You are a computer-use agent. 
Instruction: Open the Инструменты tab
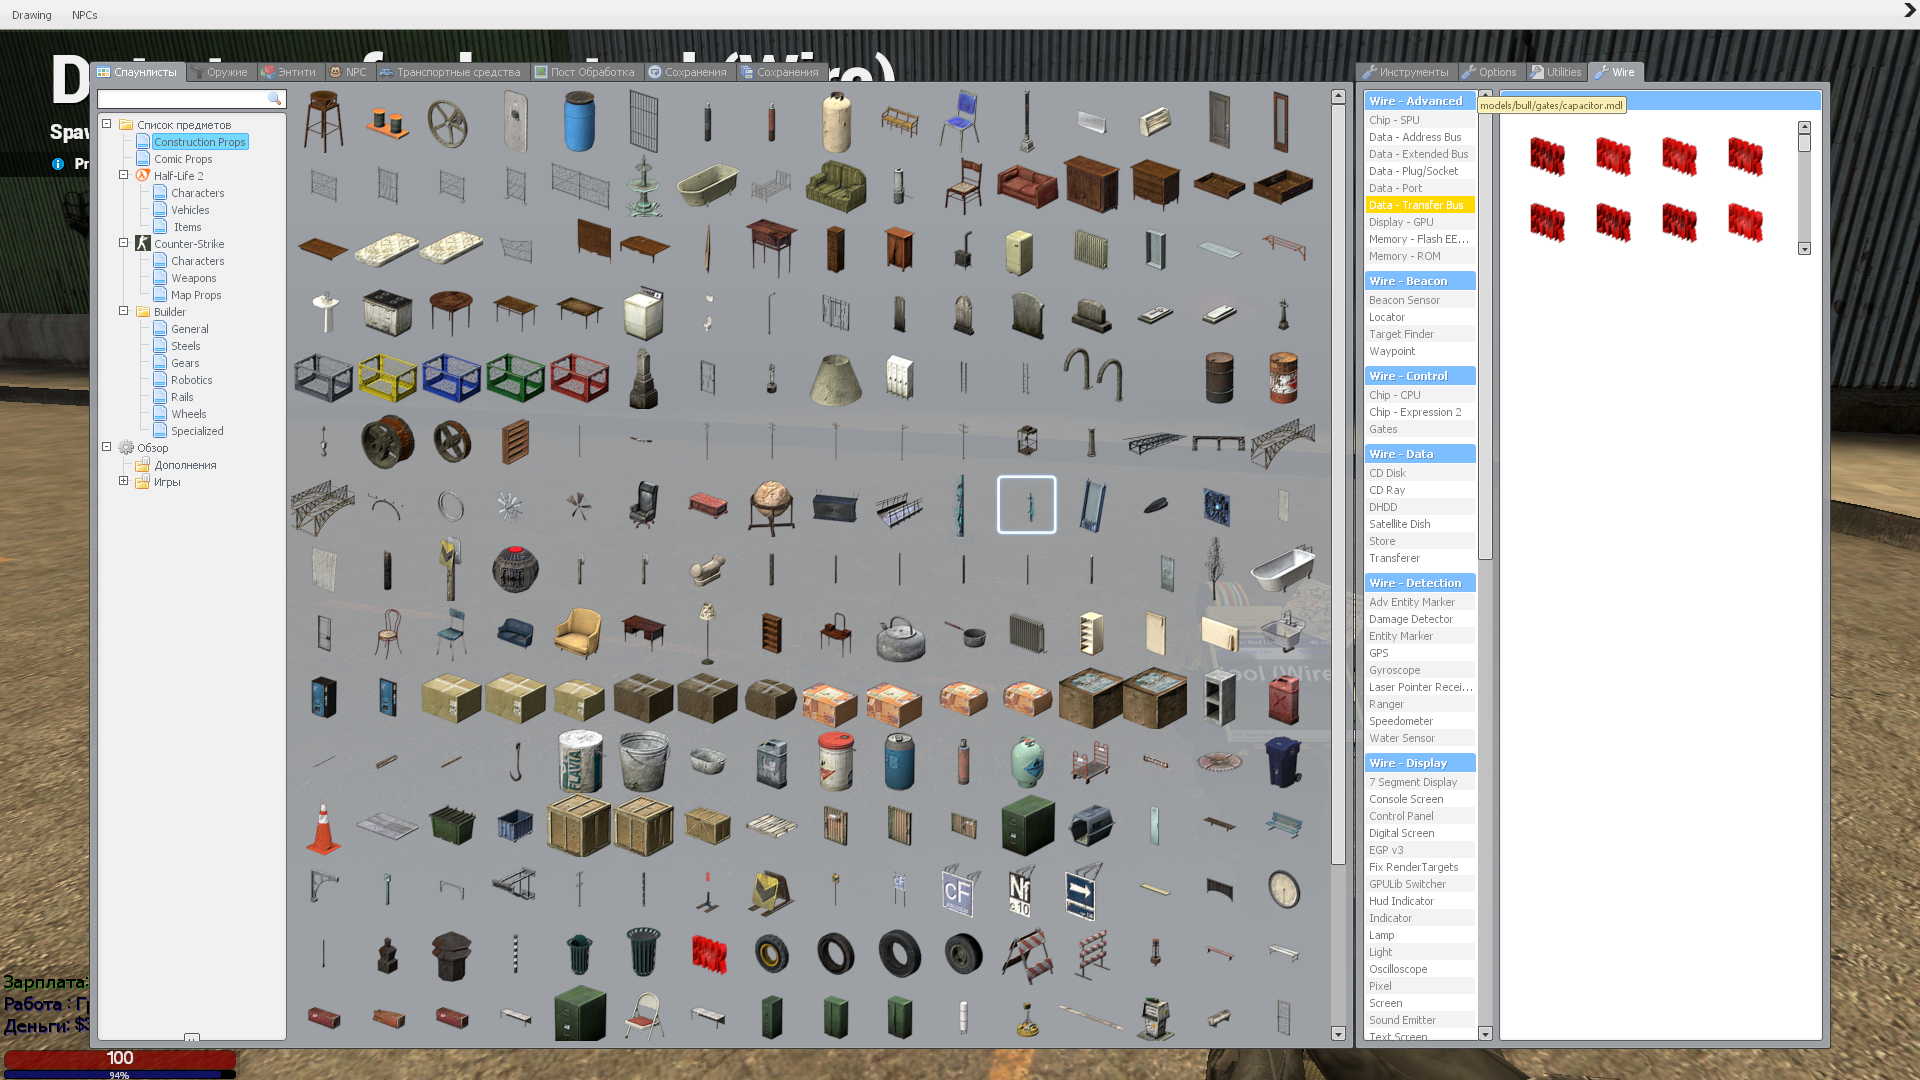point(1405,72)
